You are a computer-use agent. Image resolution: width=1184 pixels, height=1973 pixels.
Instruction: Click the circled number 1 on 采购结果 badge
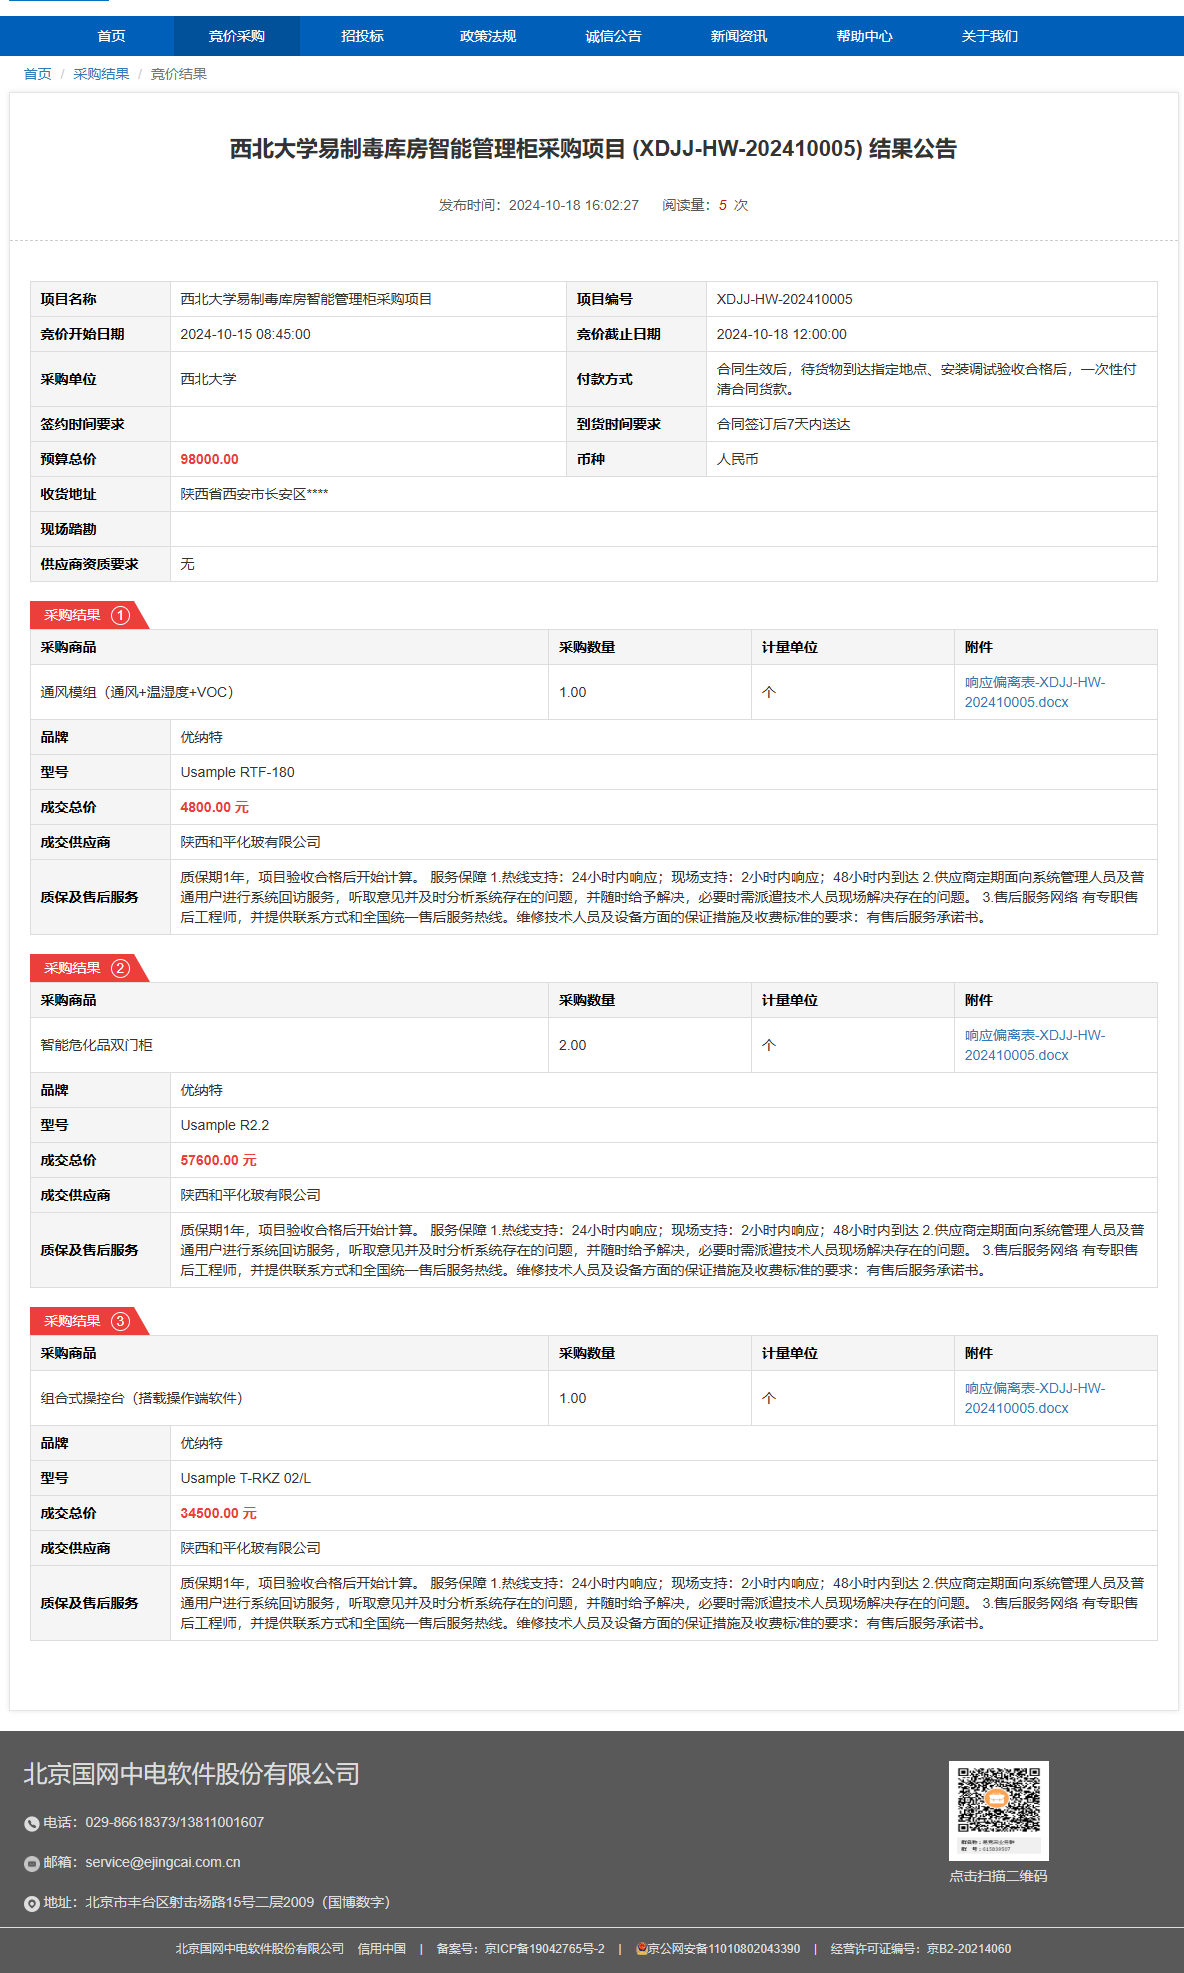(x=120, y=615)
